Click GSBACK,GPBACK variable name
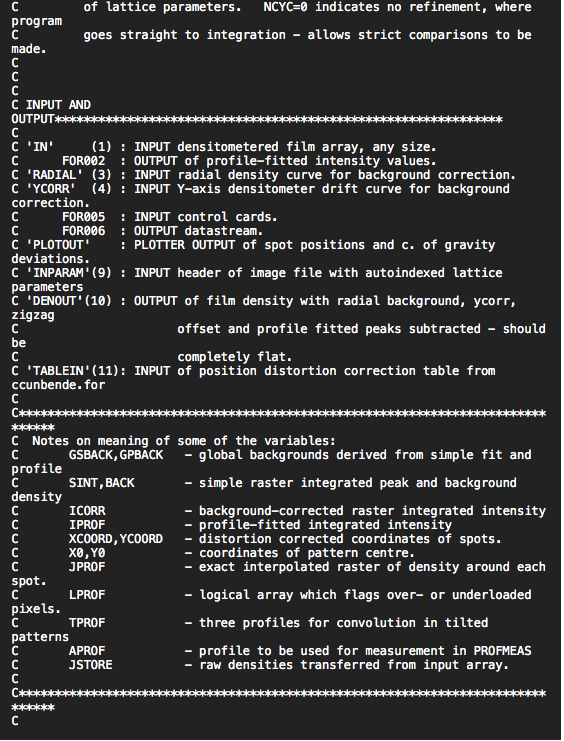This screenshot has height=741, width=564. point(116,455)
